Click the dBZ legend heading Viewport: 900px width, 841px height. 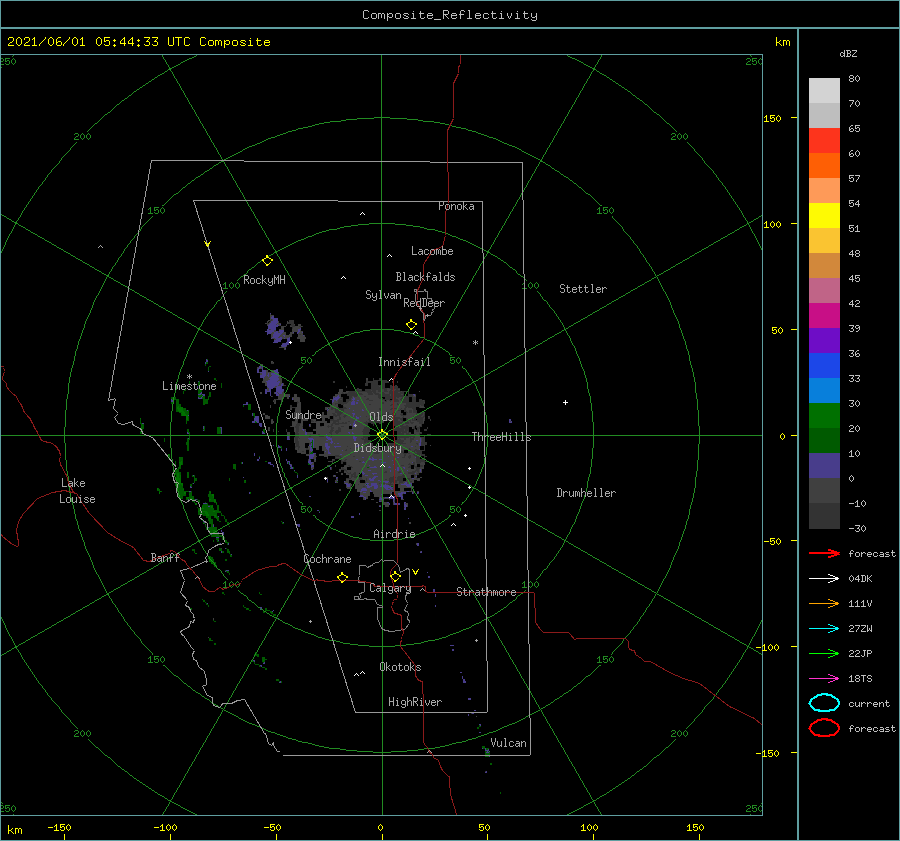pyautogui.click(x=848, y=53)
